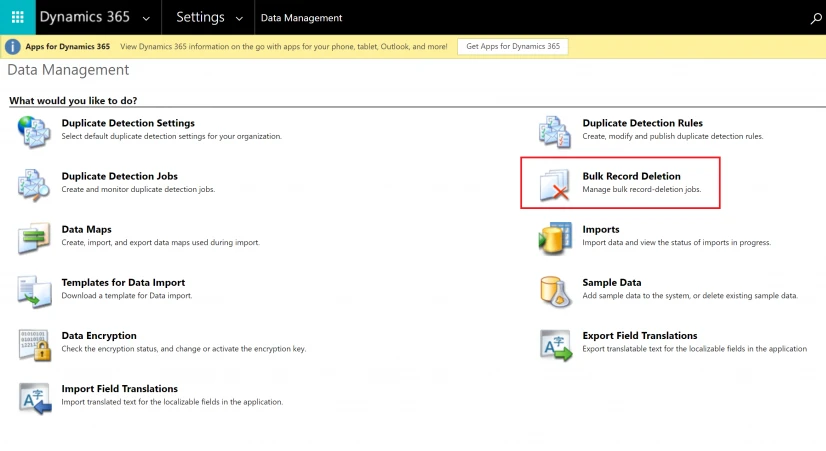Click the Duplicate Detection Rules icon
826x451 pixels.
[x=554, y=130]
